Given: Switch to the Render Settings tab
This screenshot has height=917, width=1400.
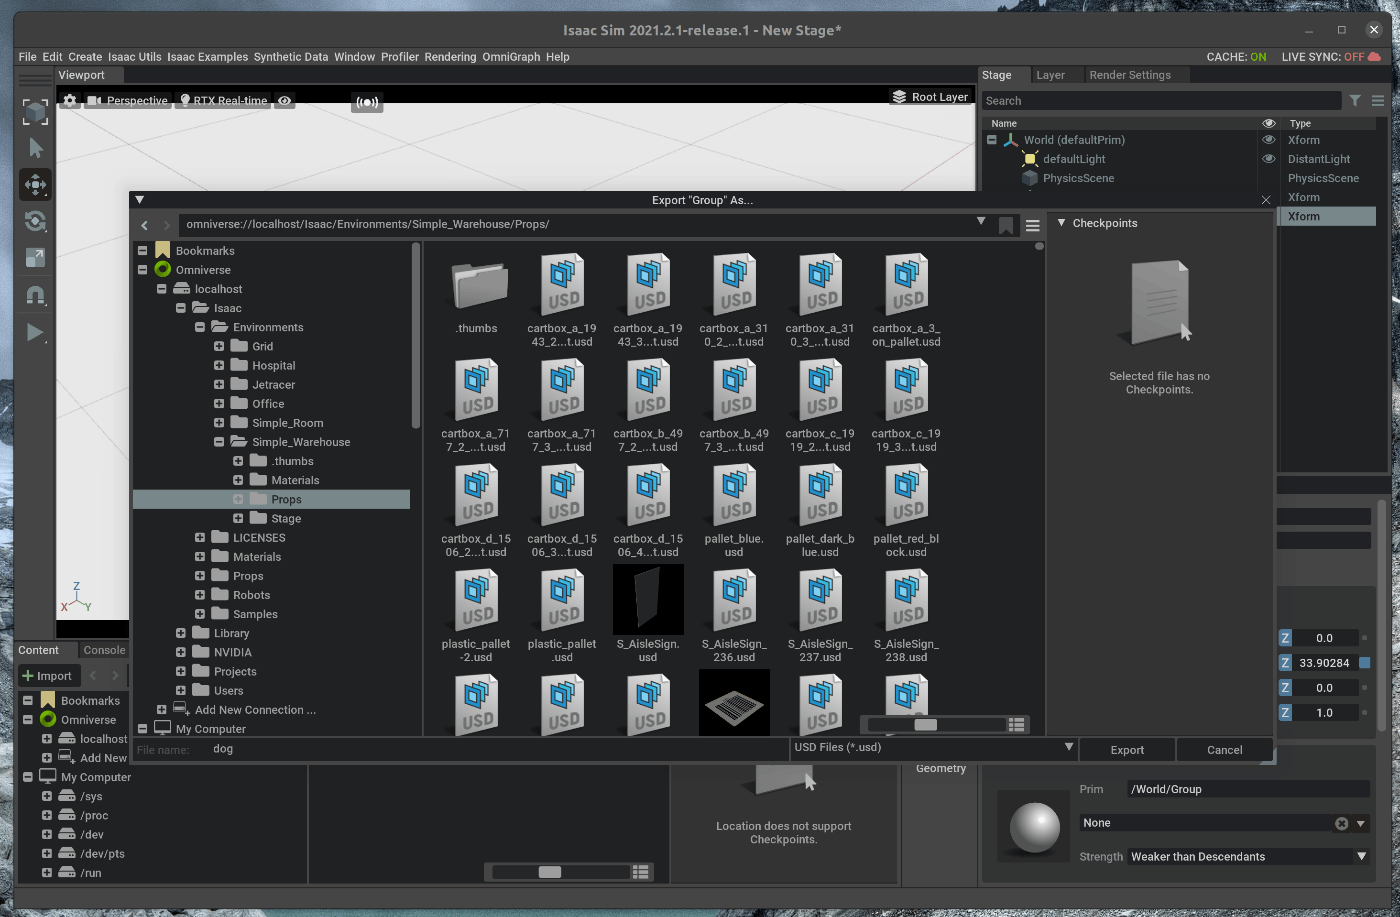Looking at the screenshot, I should pyautogui.click(x=1130, y=75).
